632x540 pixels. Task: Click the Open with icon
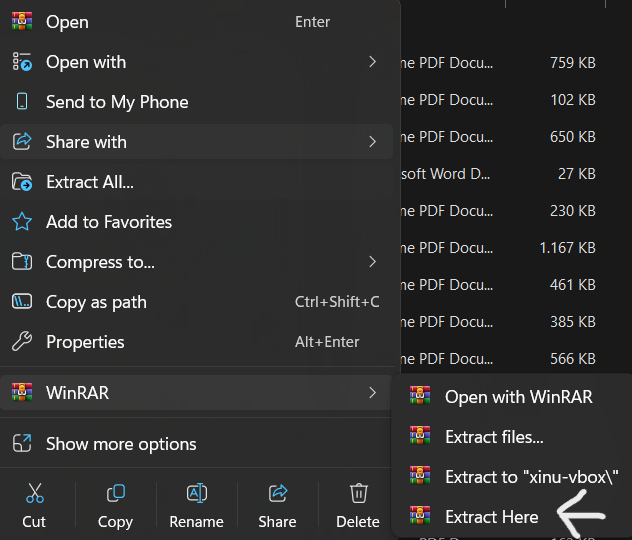click(x=22, y=62)
